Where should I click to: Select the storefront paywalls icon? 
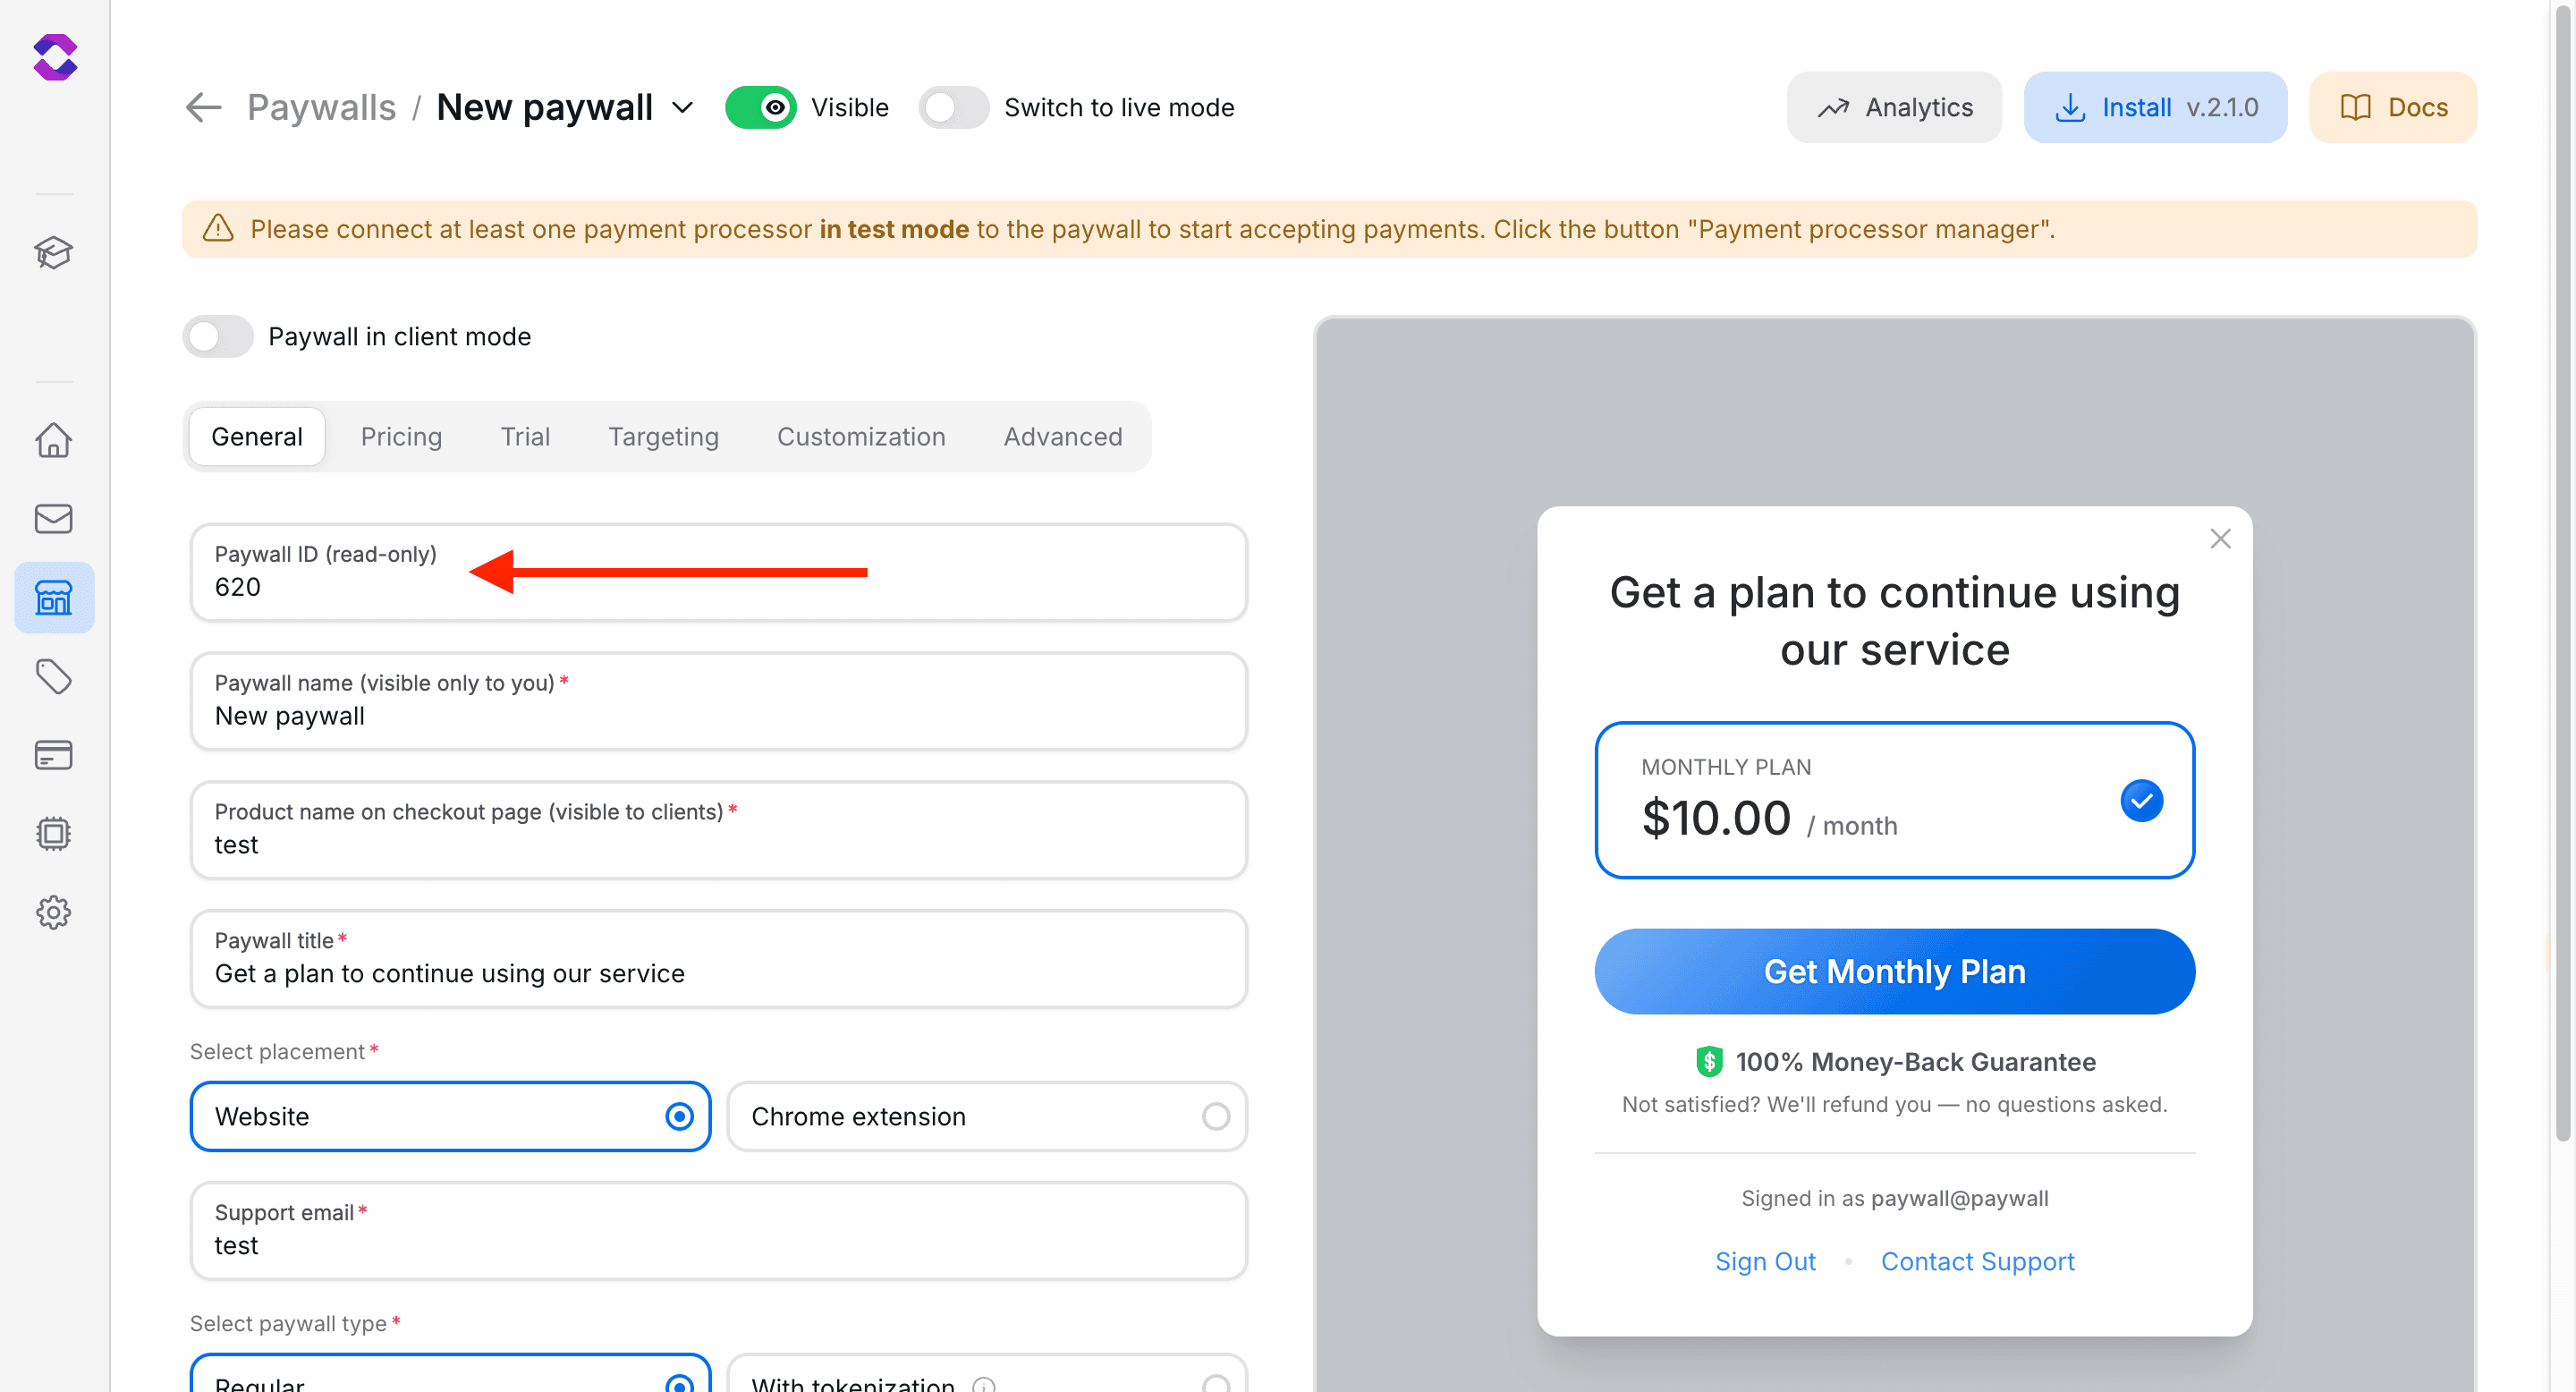pos(54,597)
